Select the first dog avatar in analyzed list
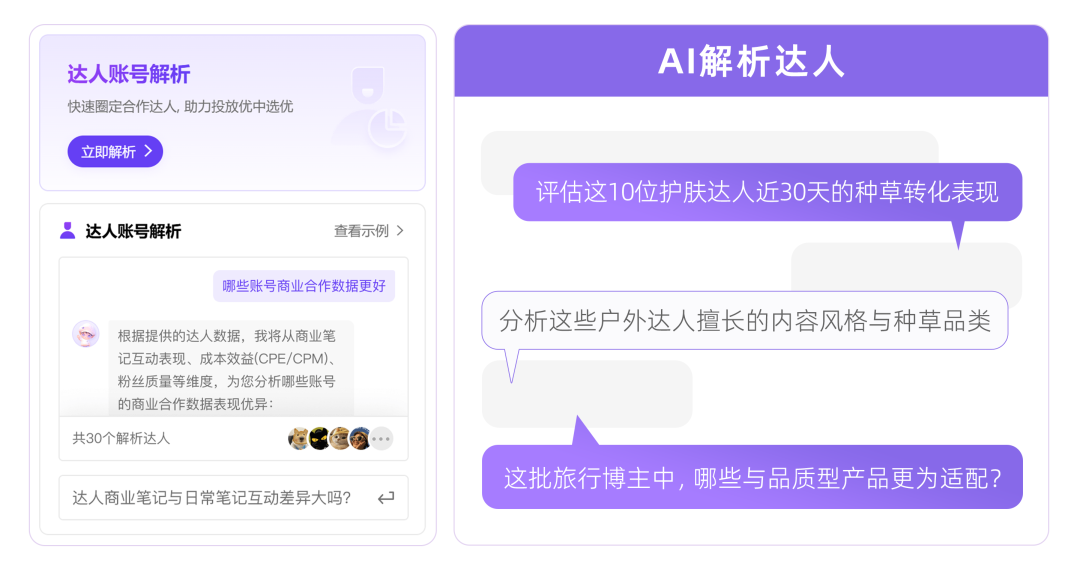 click(x=298, y=438)
